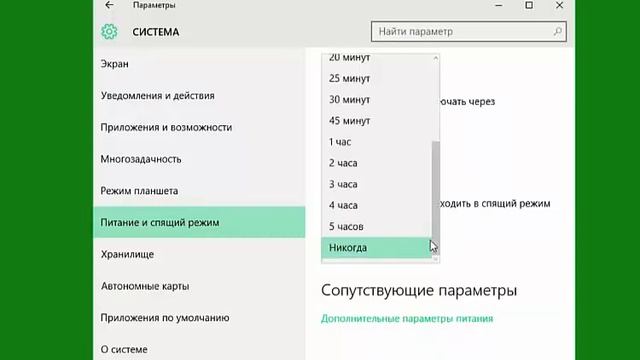
Task: Open Приложения и возможности section
Action: click(199, 127)
